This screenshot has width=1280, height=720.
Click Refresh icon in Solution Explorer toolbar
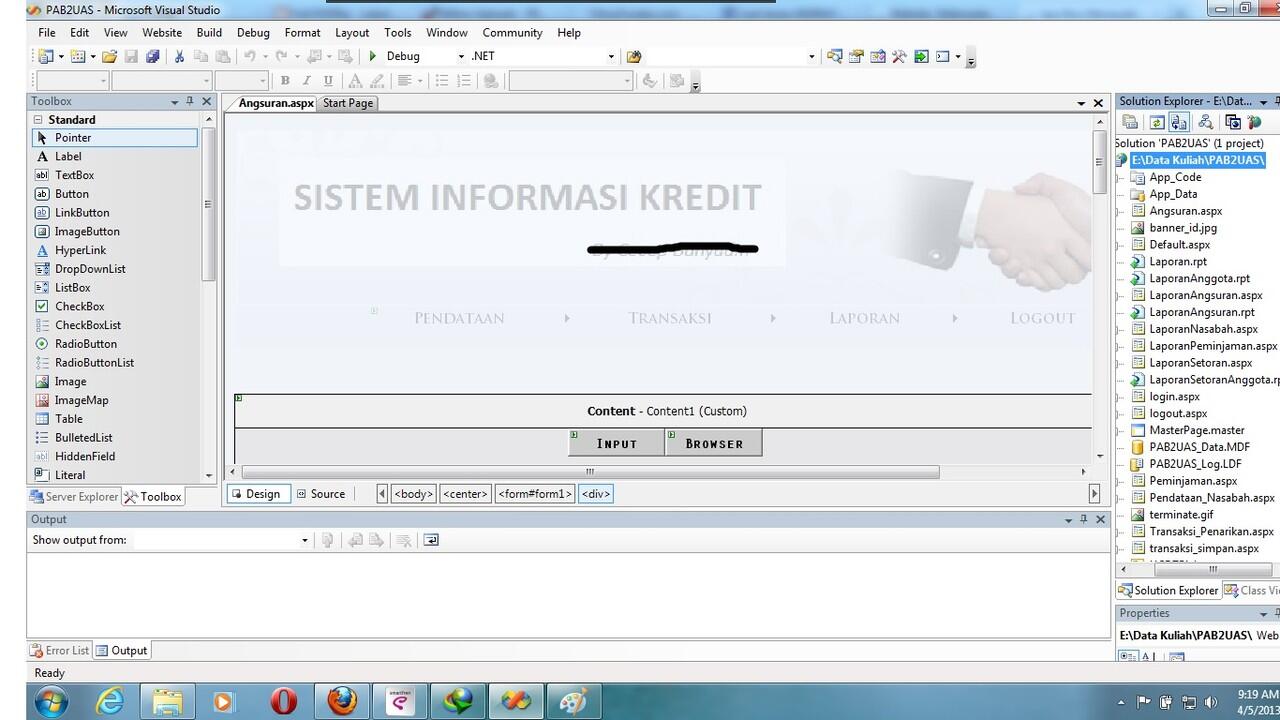[x=1157, y=122]
